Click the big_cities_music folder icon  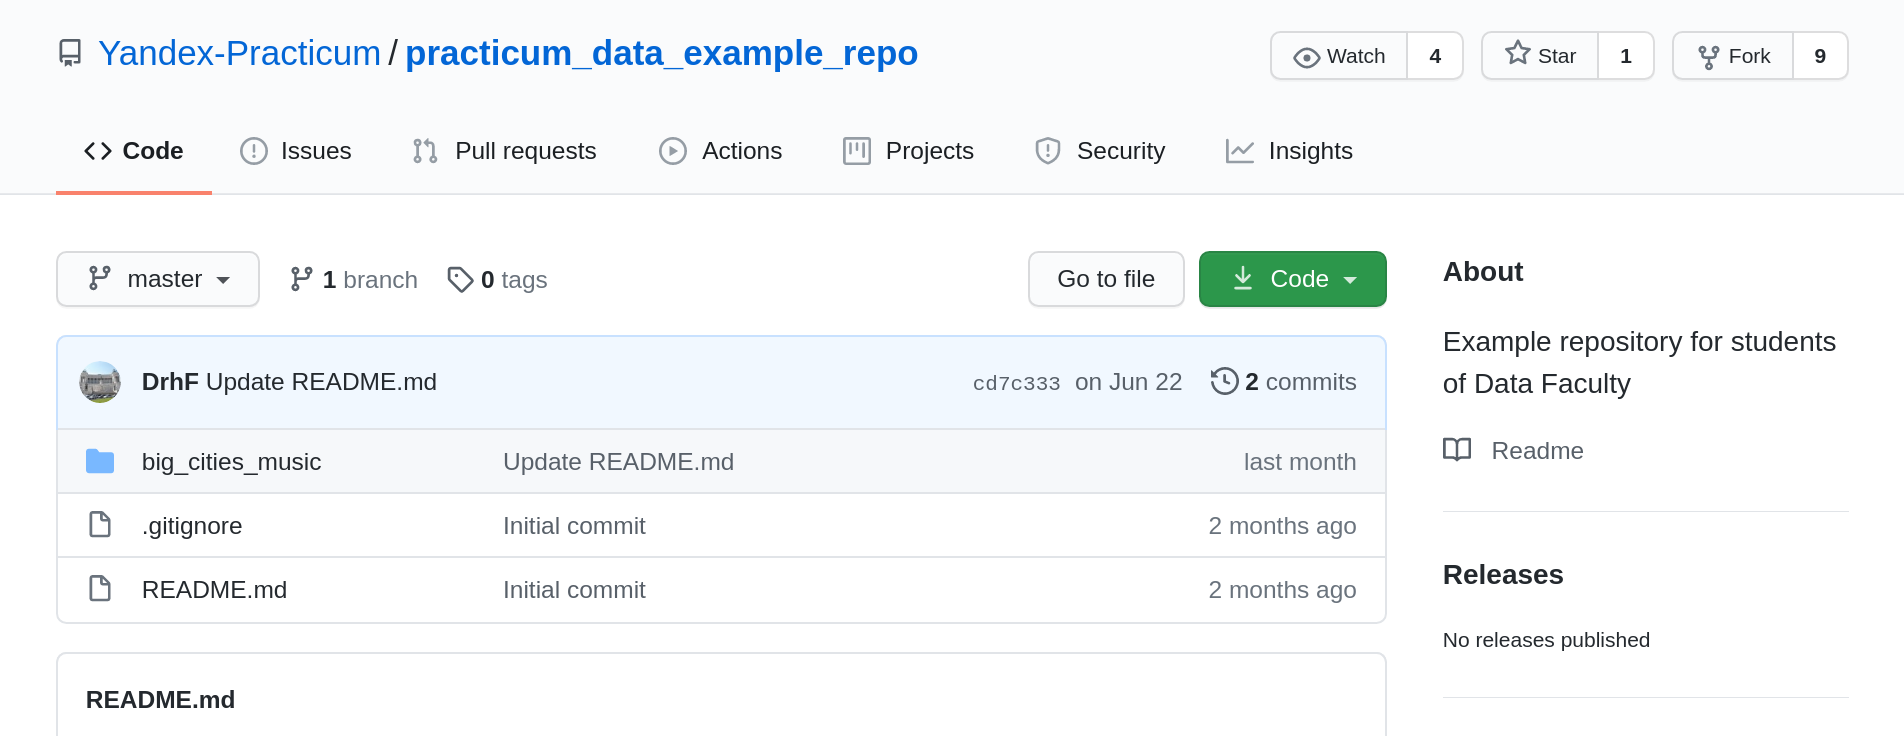100,461
